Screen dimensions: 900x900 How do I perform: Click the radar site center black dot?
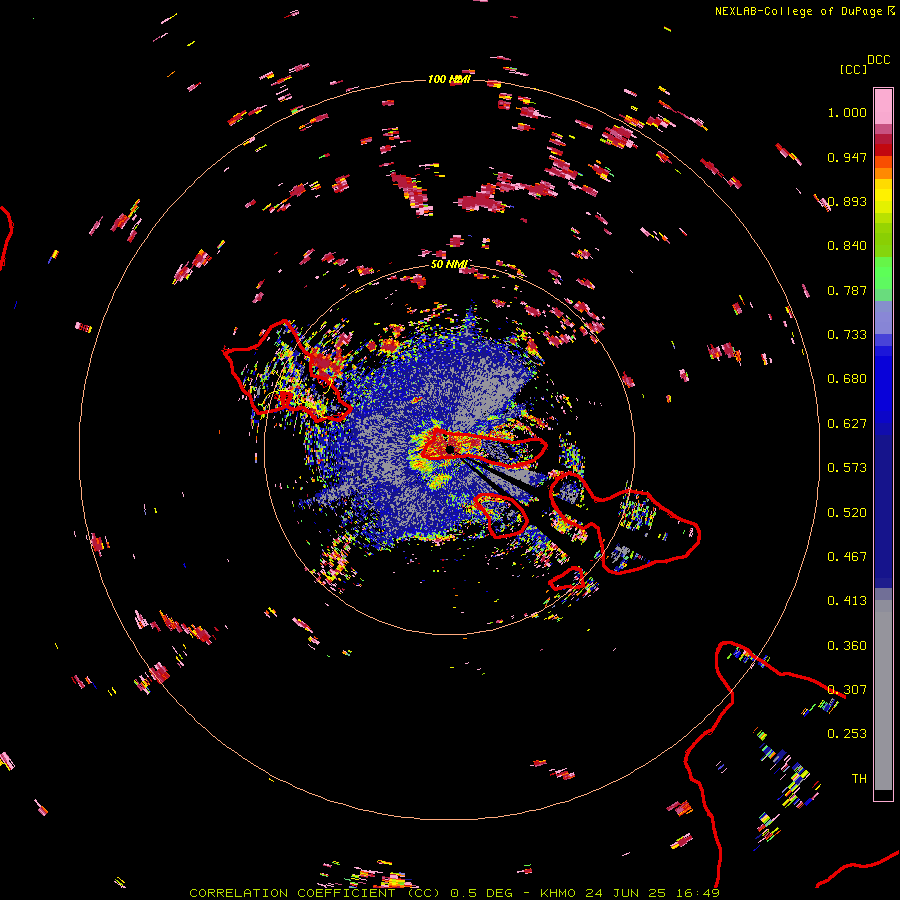451,449
